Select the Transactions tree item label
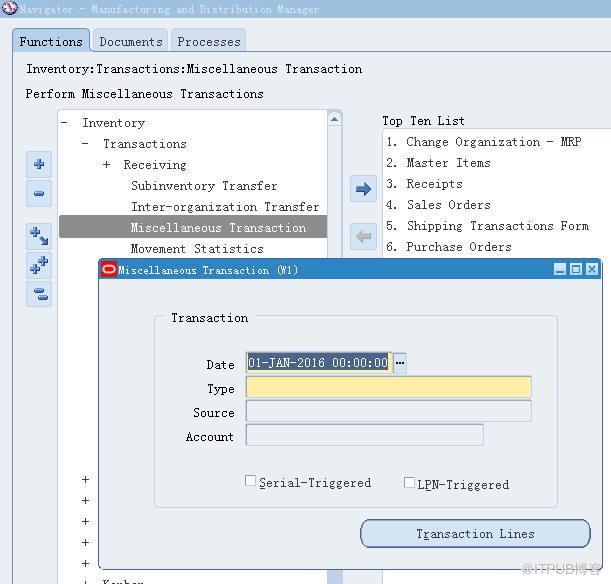The width and height of the screenshot is (611, 584). (145, 144)
